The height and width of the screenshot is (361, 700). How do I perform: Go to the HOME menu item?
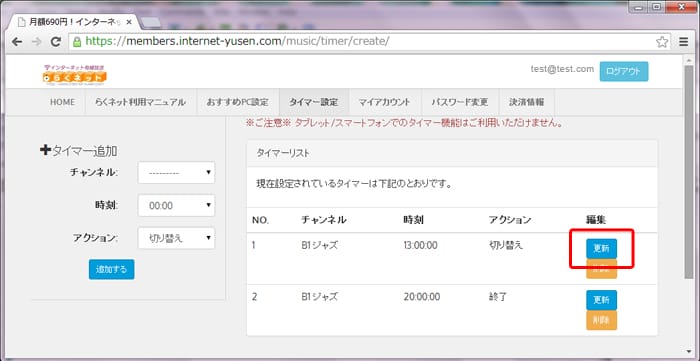click(x=62, y=102)
